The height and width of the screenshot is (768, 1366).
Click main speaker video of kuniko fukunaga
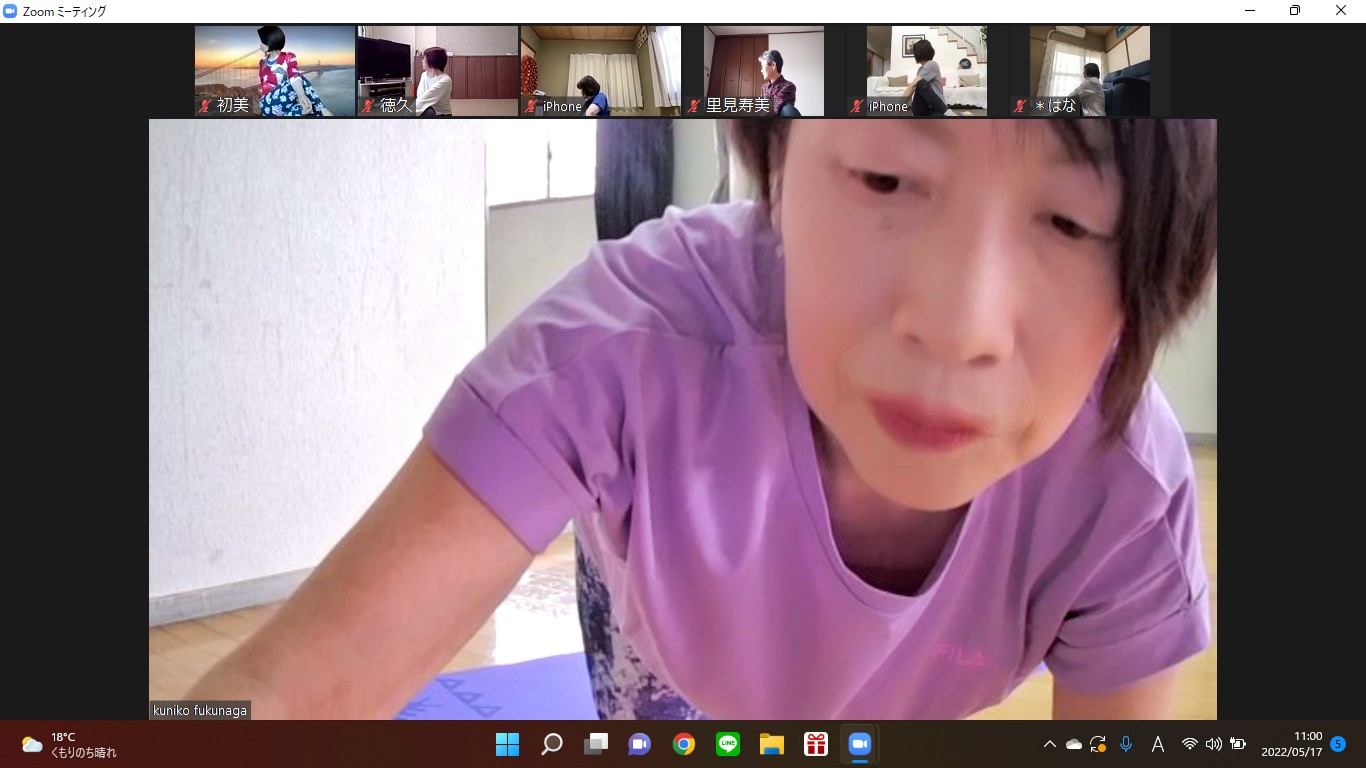coord(683,419)
